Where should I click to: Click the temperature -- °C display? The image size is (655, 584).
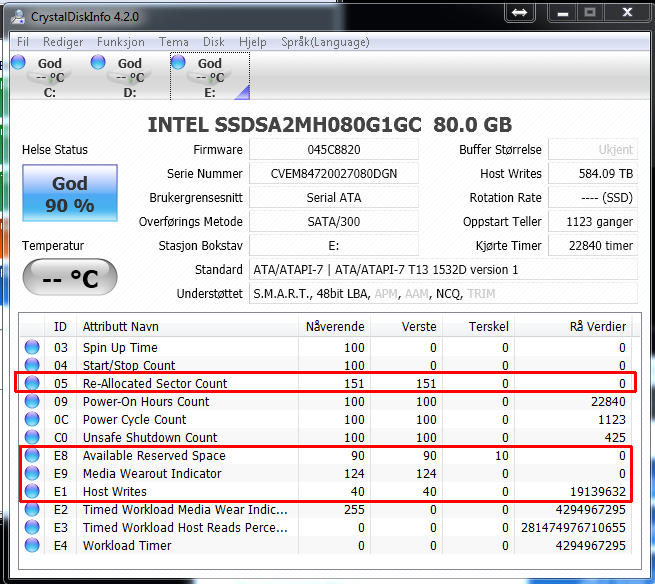(70, 277)
